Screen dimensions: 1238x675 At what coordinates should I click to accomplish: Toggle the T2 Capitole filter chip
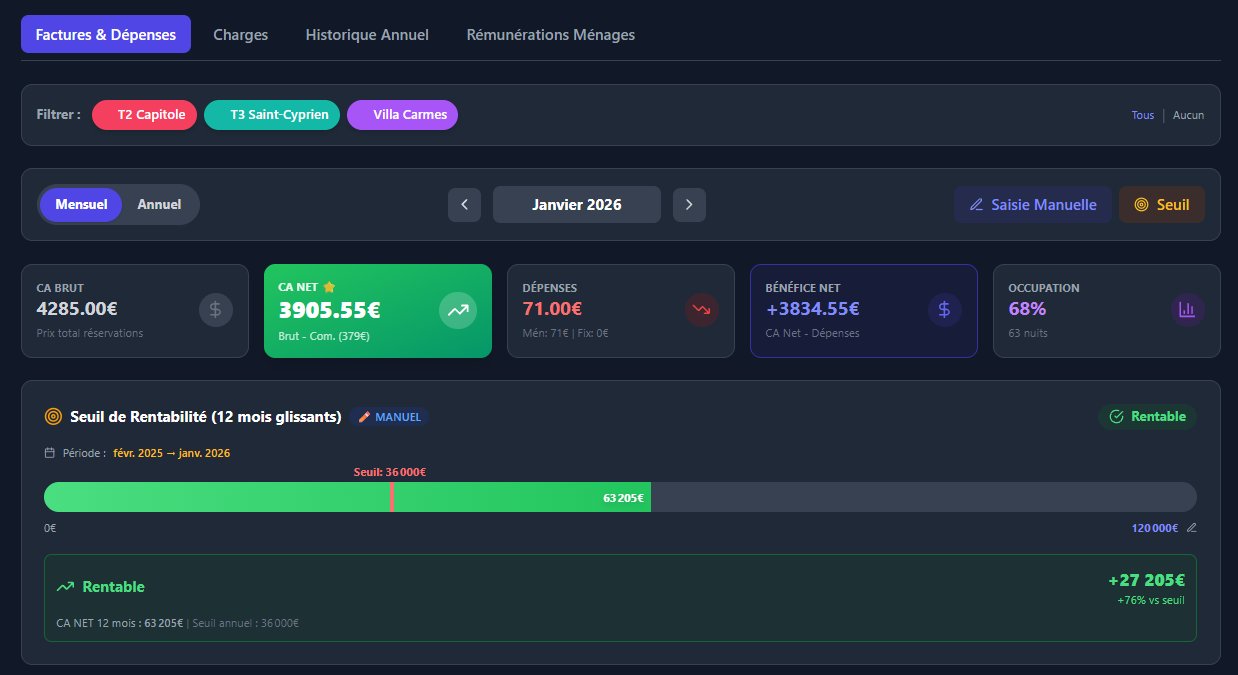[144, 115]
